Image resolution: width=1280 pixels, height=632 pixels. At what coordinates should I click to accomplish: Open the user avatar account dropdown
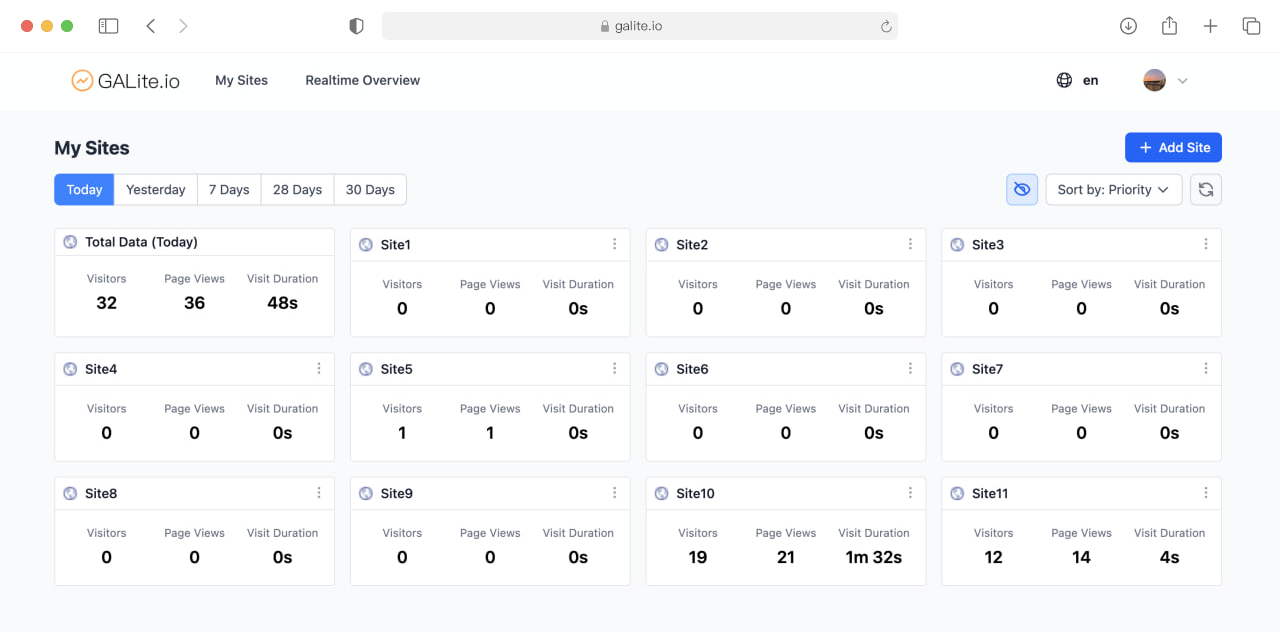1165,81
